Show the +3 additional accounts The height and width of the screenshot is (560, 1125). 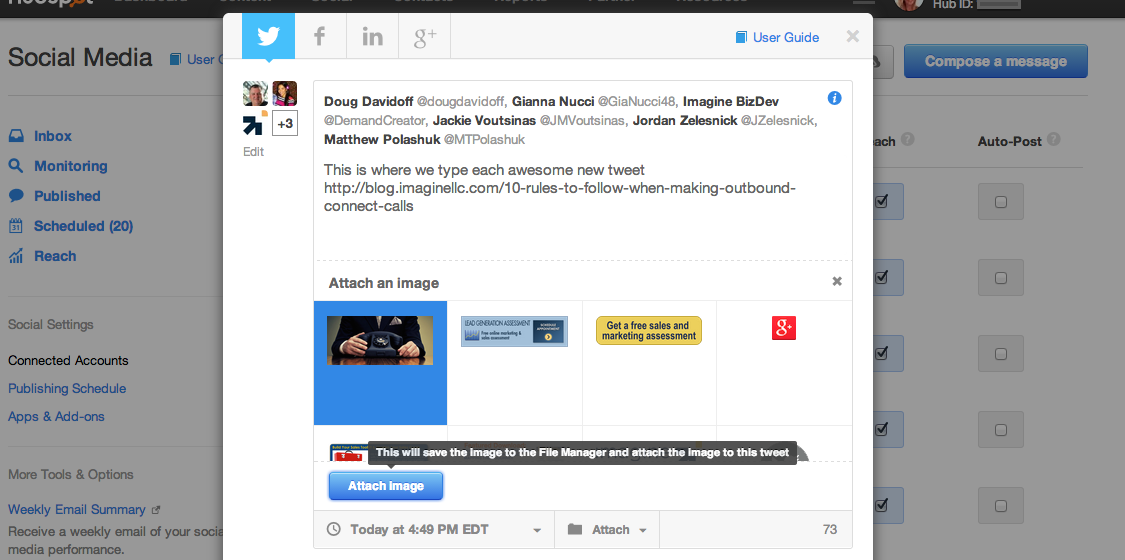pos(285,123)
